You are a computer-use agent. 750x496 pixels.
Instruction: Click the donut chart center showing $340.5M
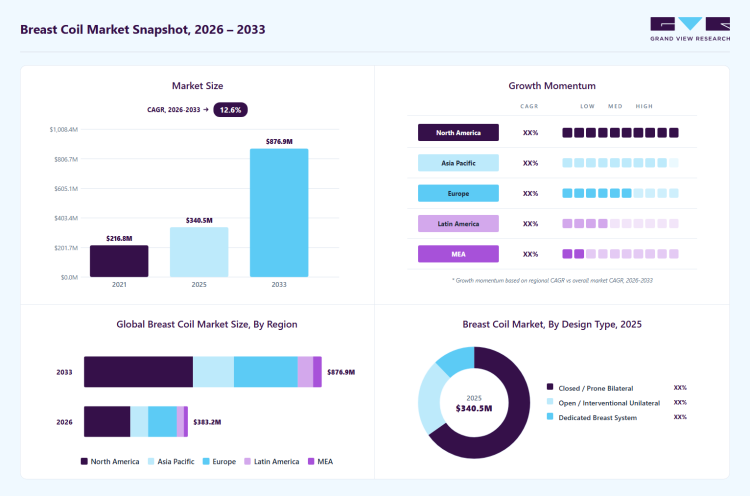click(x=474, y=404)
